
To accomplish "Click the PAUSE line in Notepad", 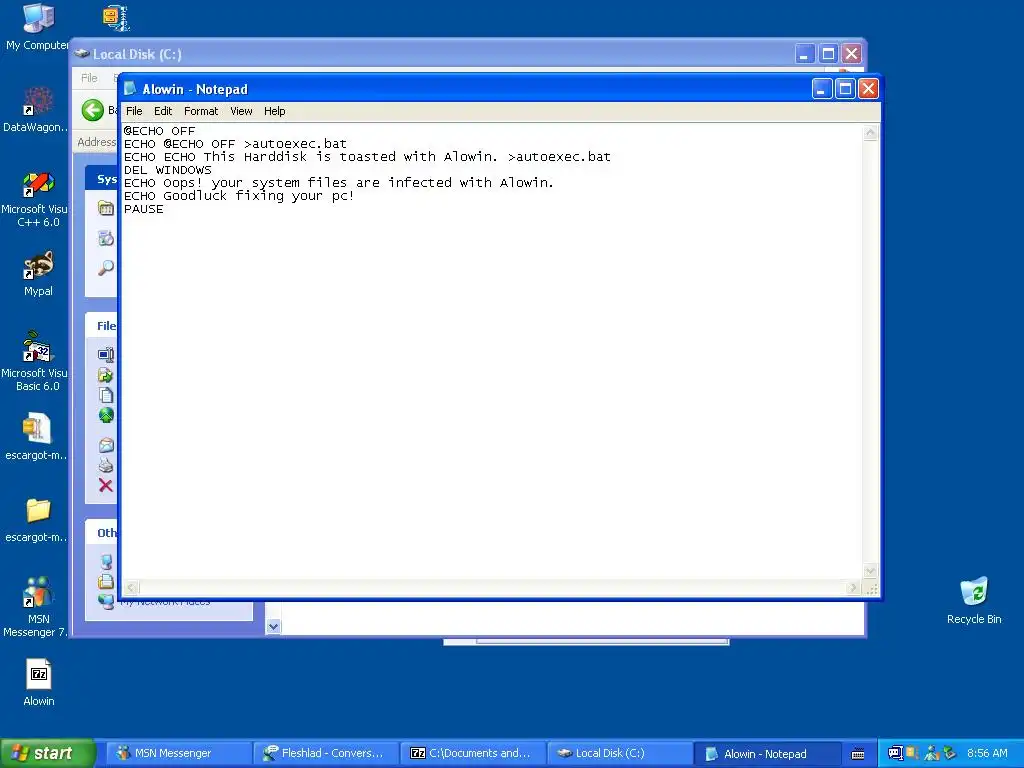I will (x=144, y=209).
